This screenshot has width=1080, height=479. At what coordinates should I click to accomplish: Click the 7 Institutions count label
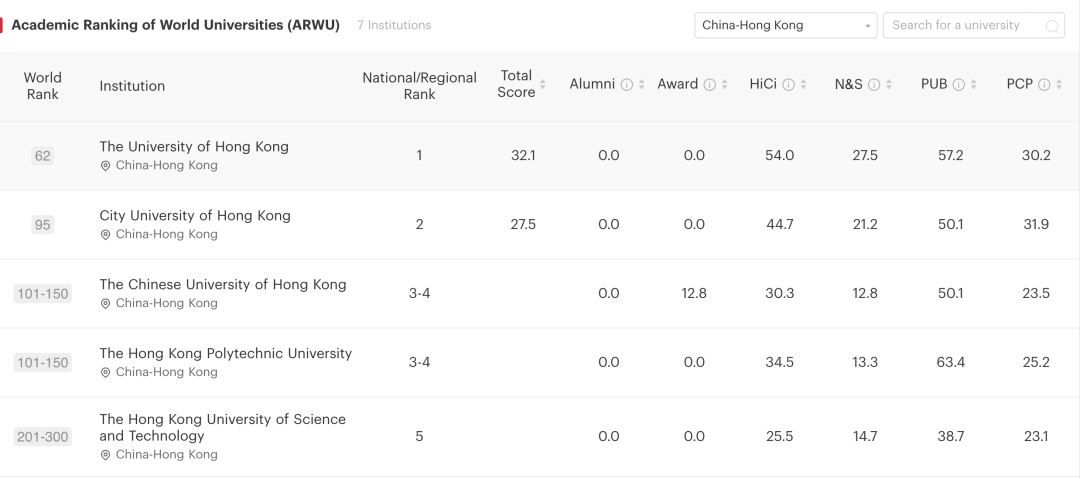pos(394,26)
